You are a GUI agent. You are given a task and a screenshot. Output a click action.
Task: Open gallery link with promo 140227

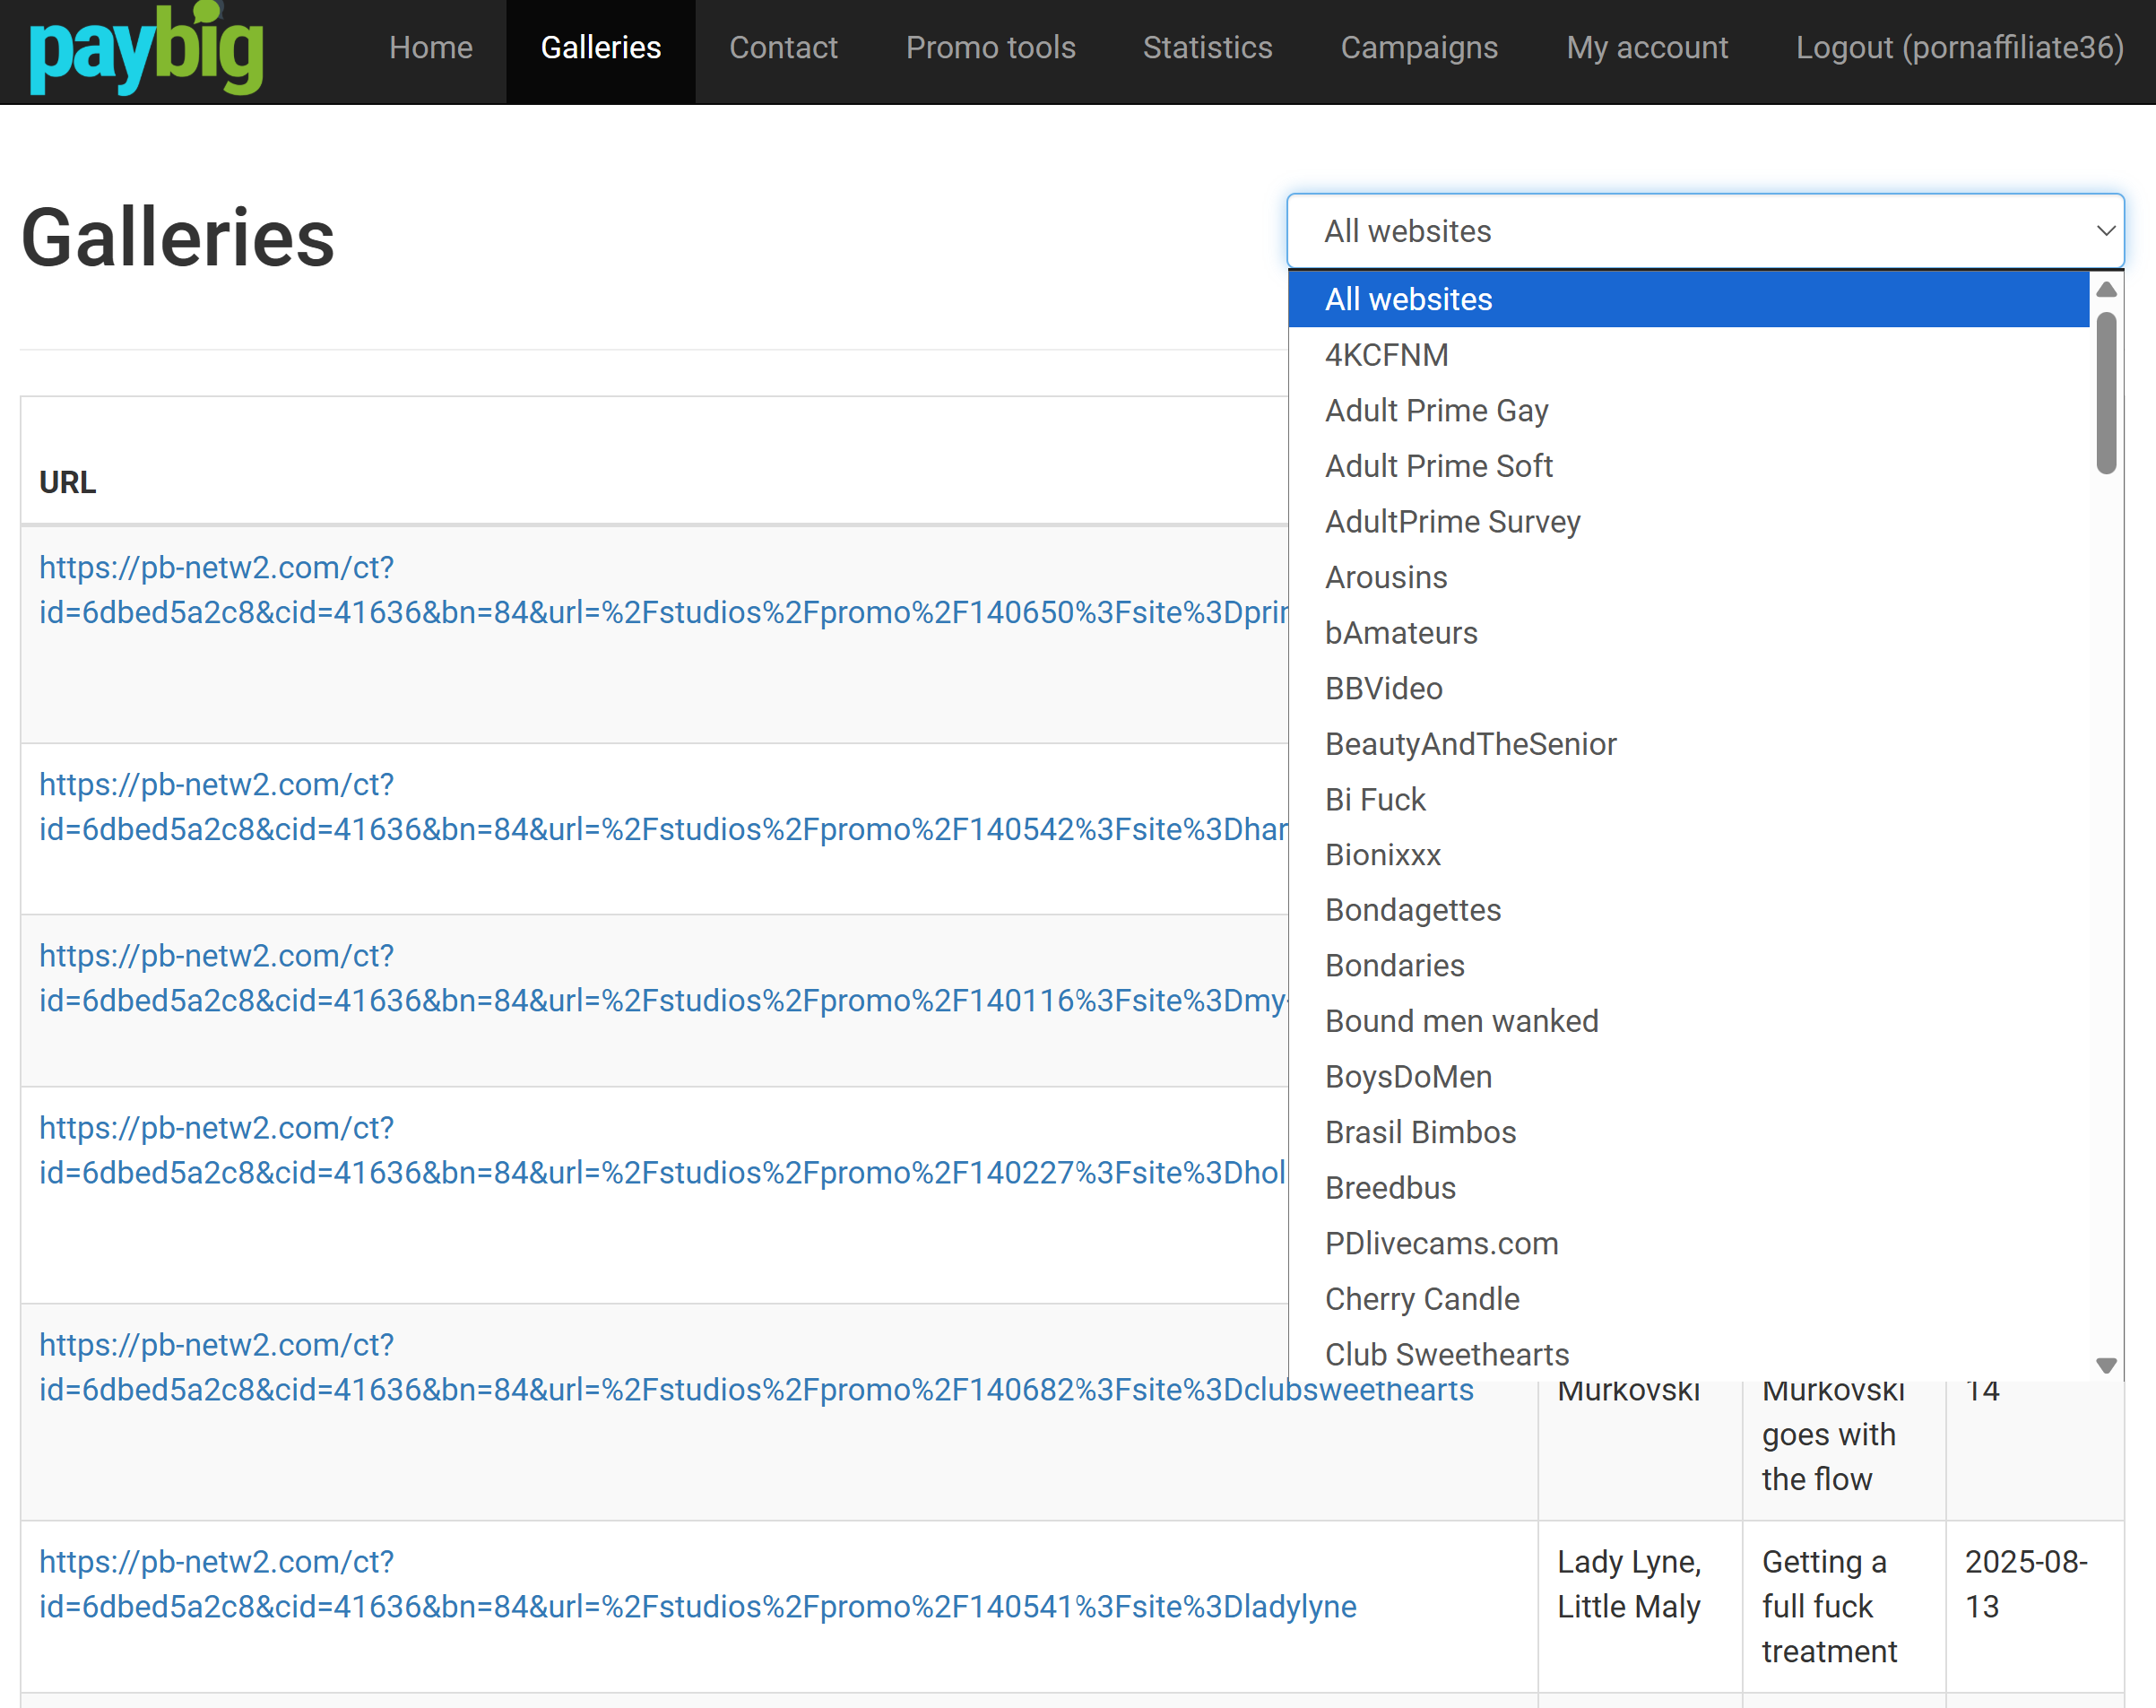click(x=664, y=1150)
